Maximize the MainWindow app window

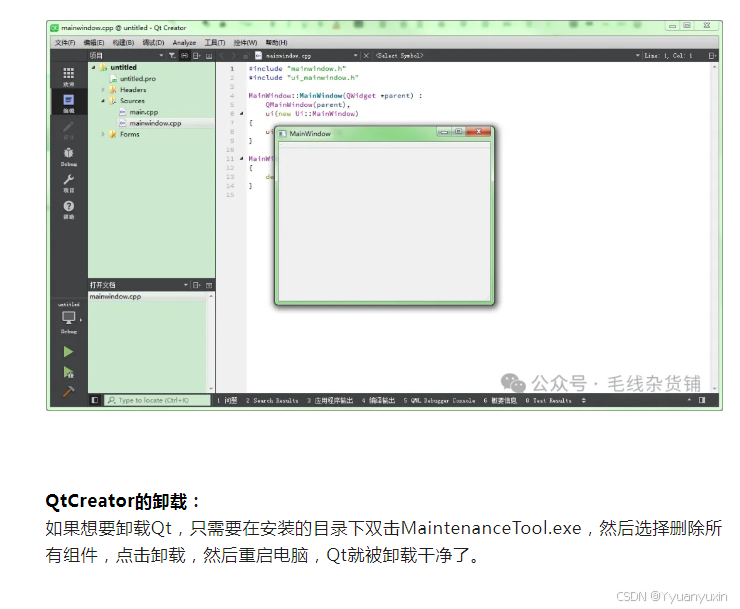458,131
